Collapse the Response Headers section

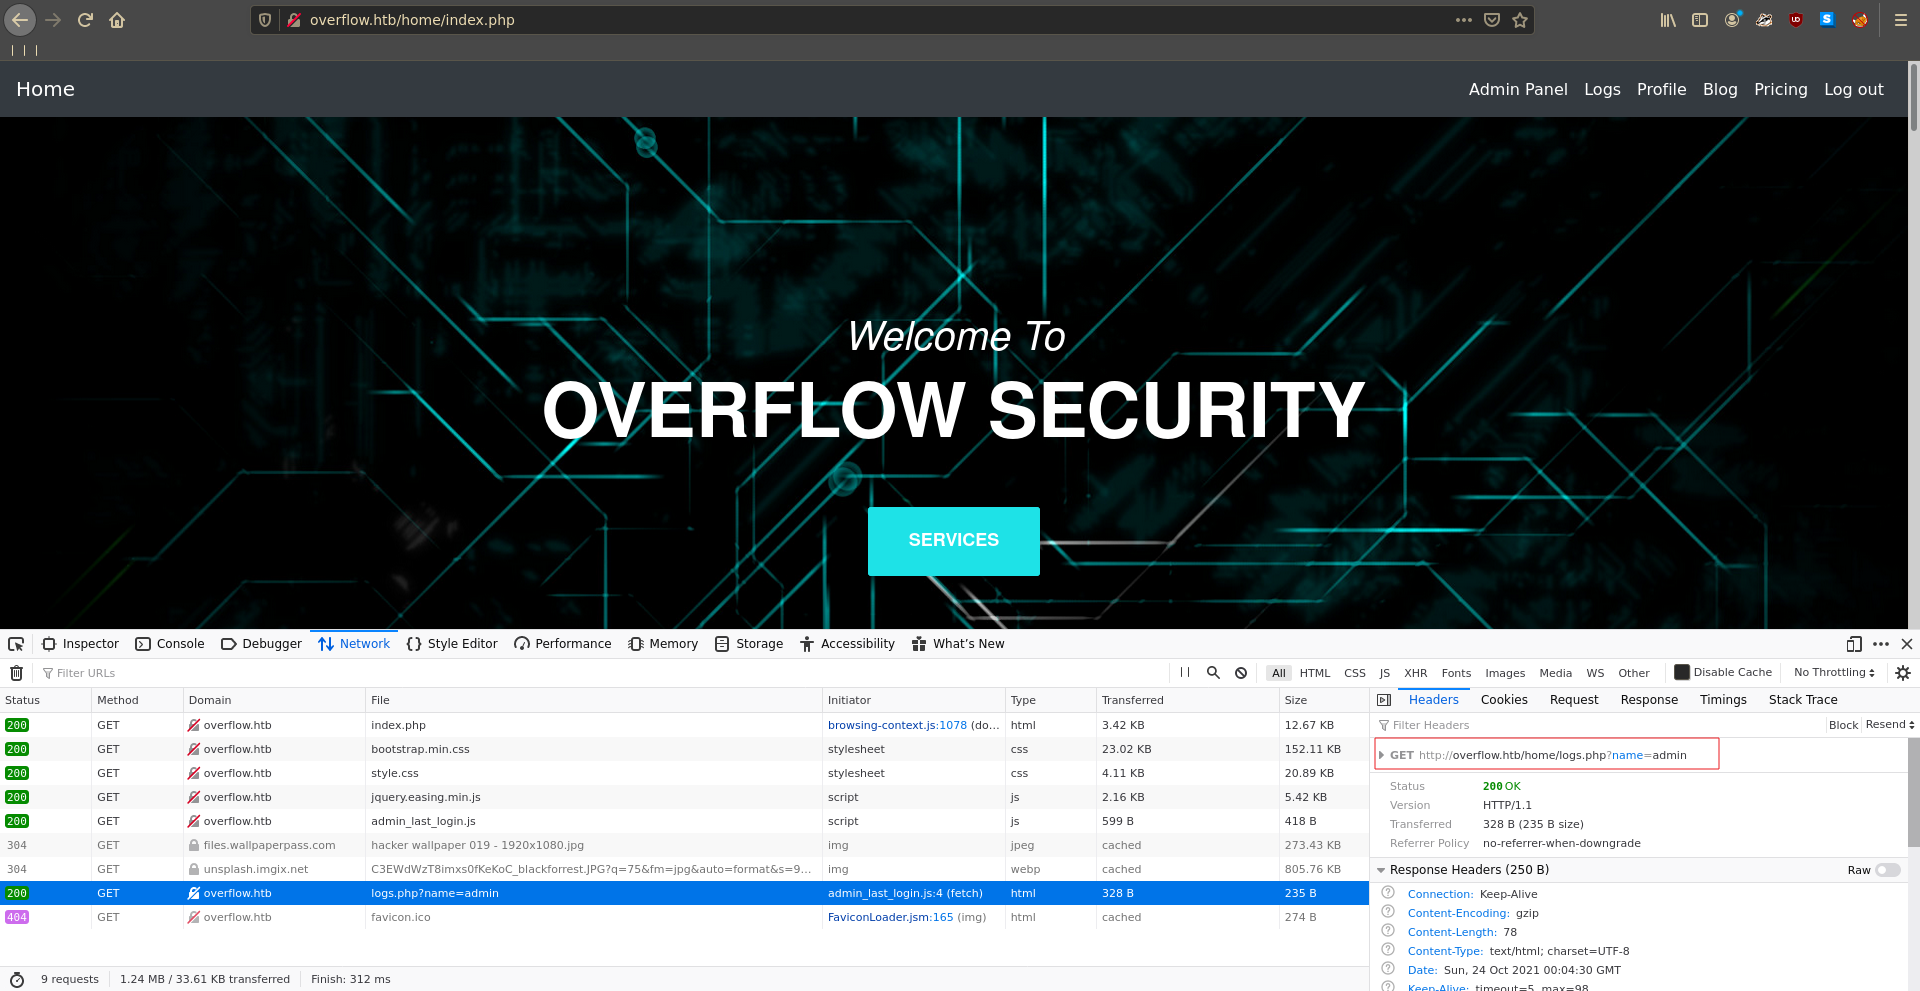pos(1381,870)
